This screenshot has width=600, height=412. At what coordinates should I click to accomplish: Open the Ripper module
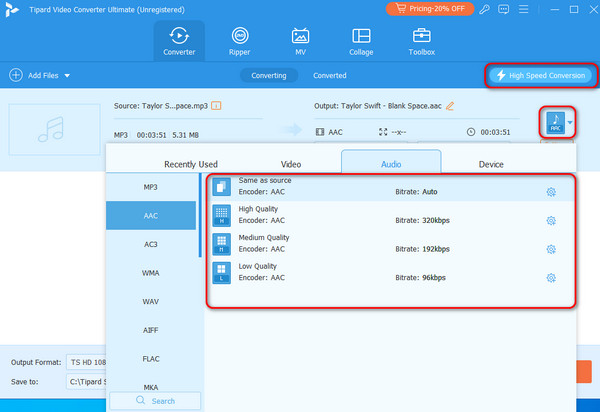240,41
